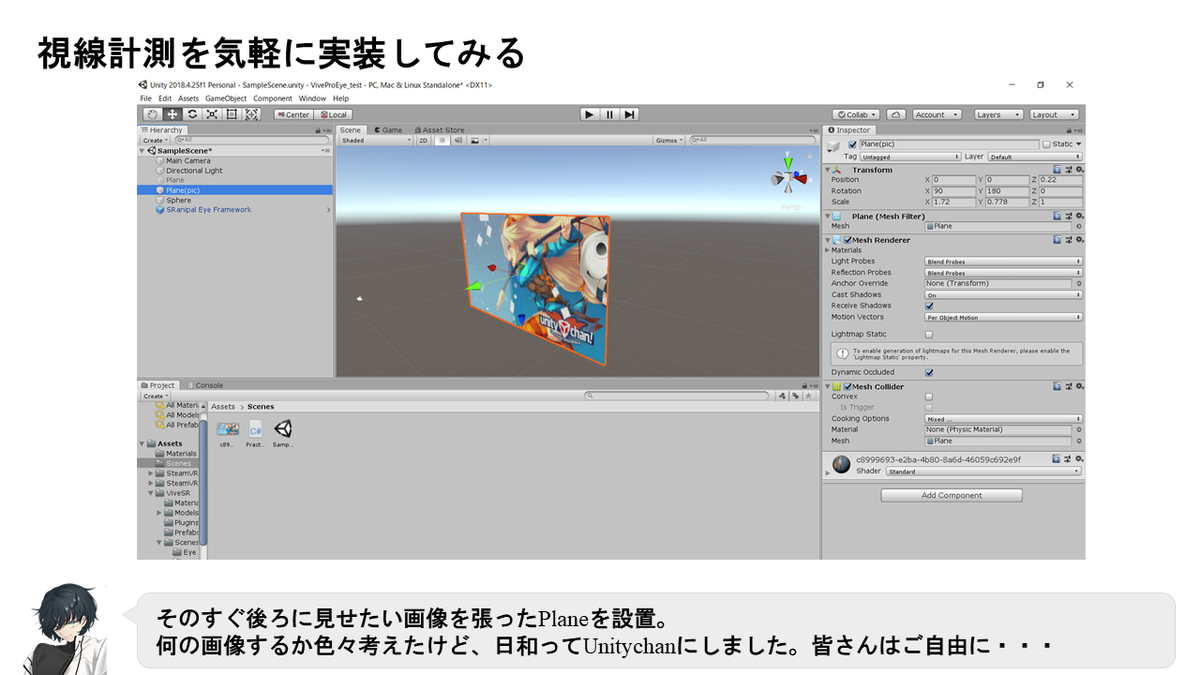The width and height of the screenshot is (1200, 675).
Task: Toggle Plane(pic) active checkbox in Inspector
Action: click(852, 144)
